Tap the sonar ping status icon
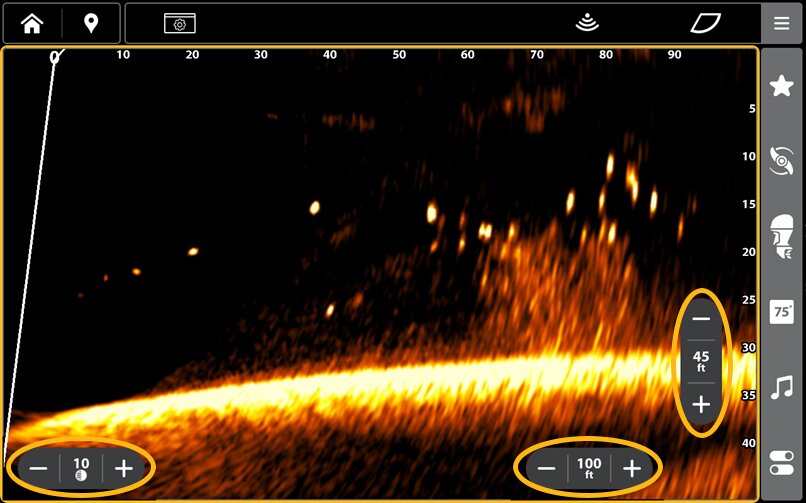 (587, 24)
